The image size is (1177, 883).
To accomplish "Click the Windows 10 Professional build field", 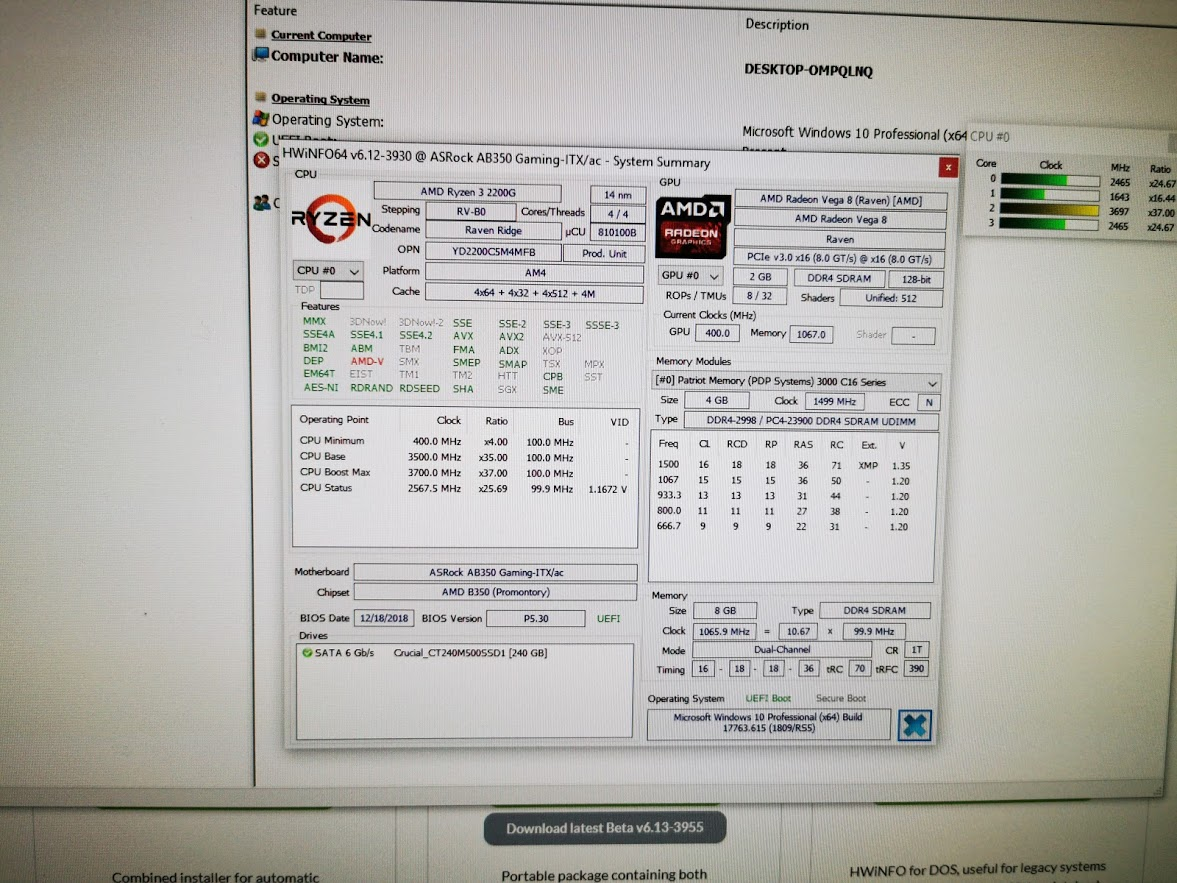I will point(769,723).
